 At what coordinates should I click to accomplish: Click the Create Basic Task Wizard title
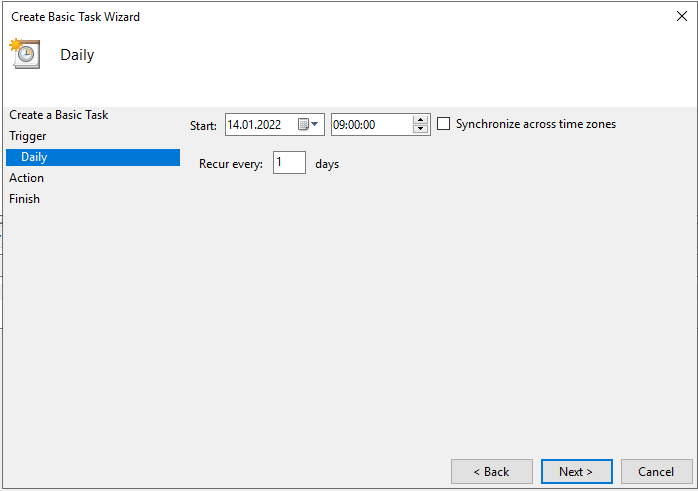point(76,17)
